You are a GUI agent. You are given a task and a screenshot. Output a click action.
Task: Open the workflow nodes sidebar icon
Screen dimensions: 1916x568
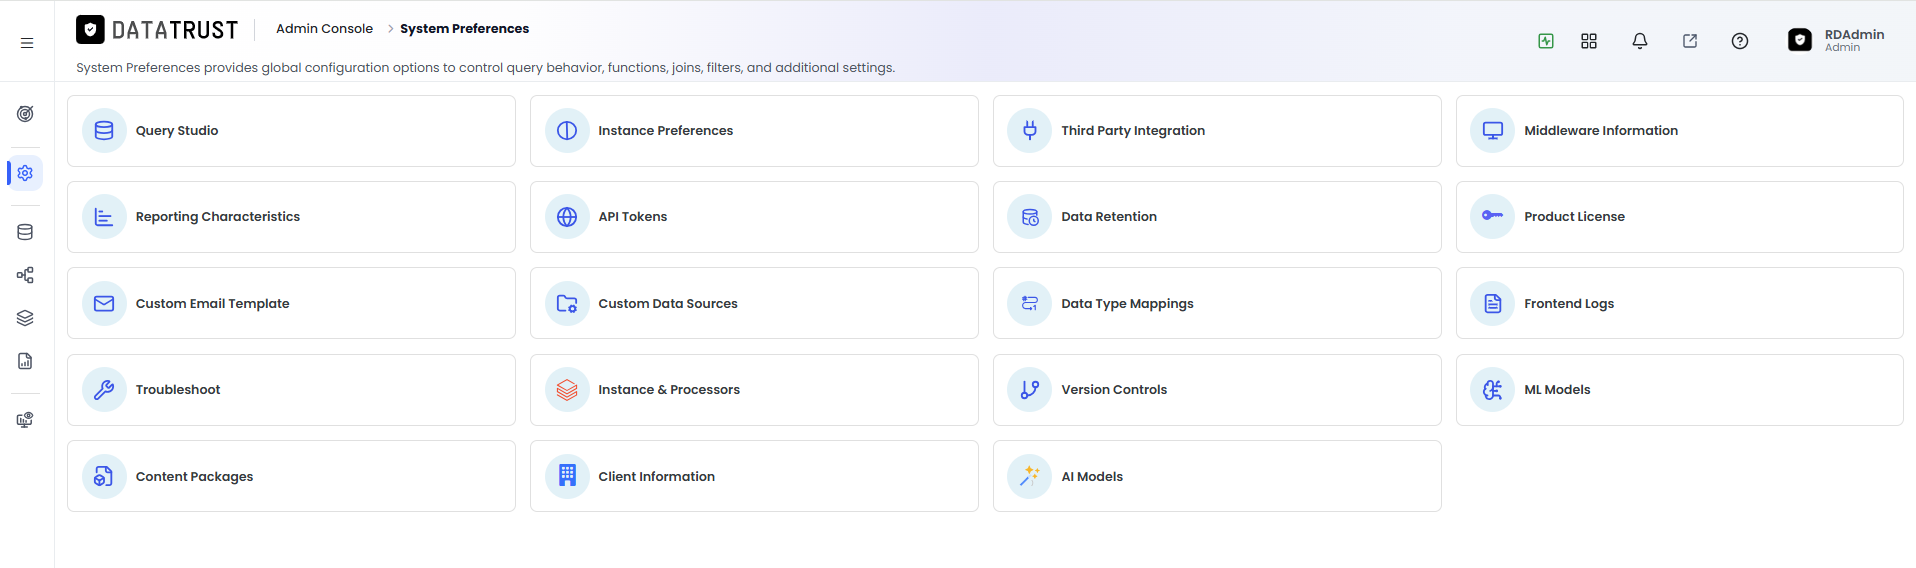(x=25, y=275)
